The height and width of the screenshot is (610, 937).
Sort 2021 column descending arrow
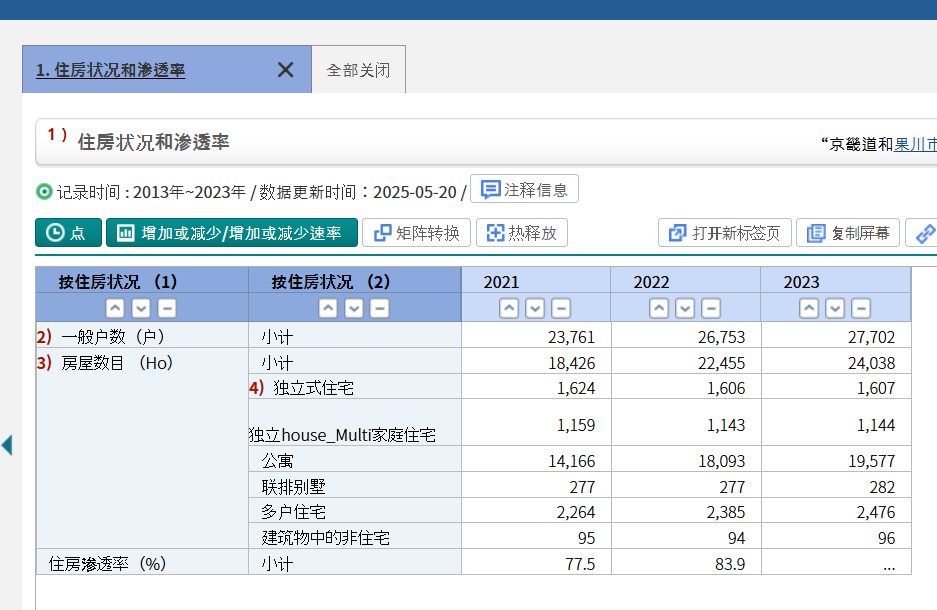point(535,308)
